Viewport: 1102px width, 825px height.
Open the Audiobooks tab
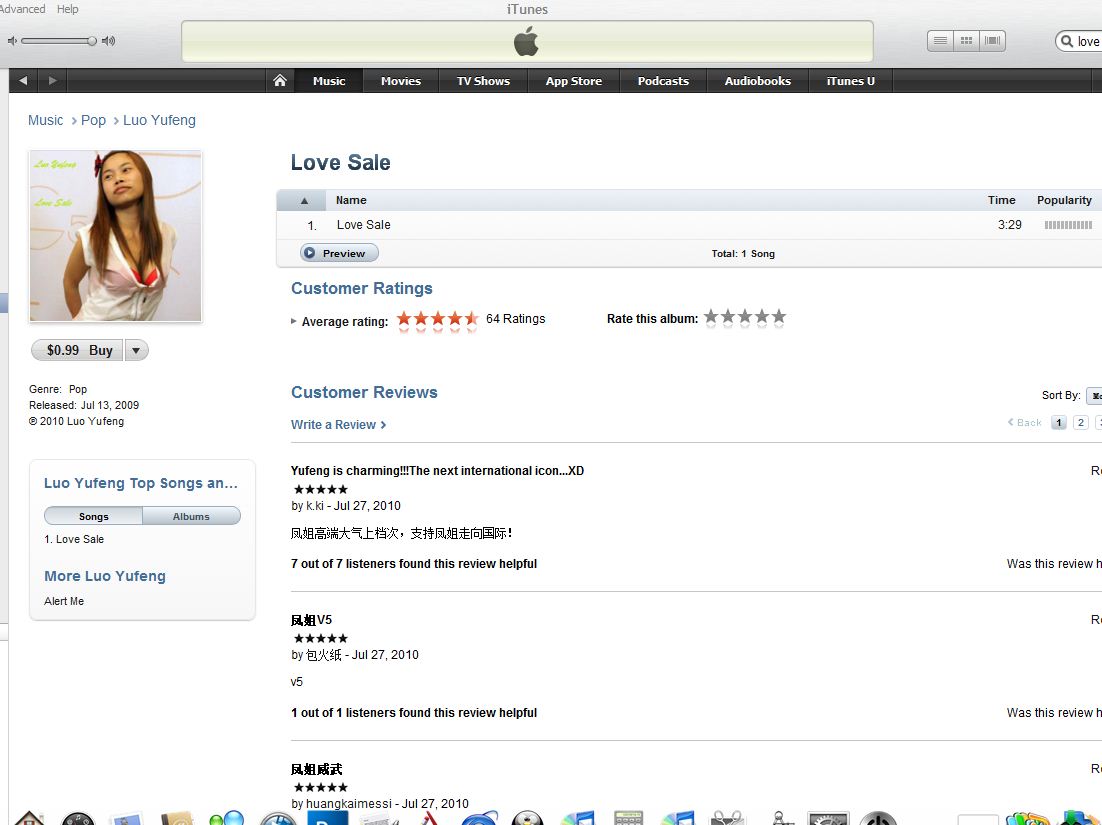click(758, 81)
